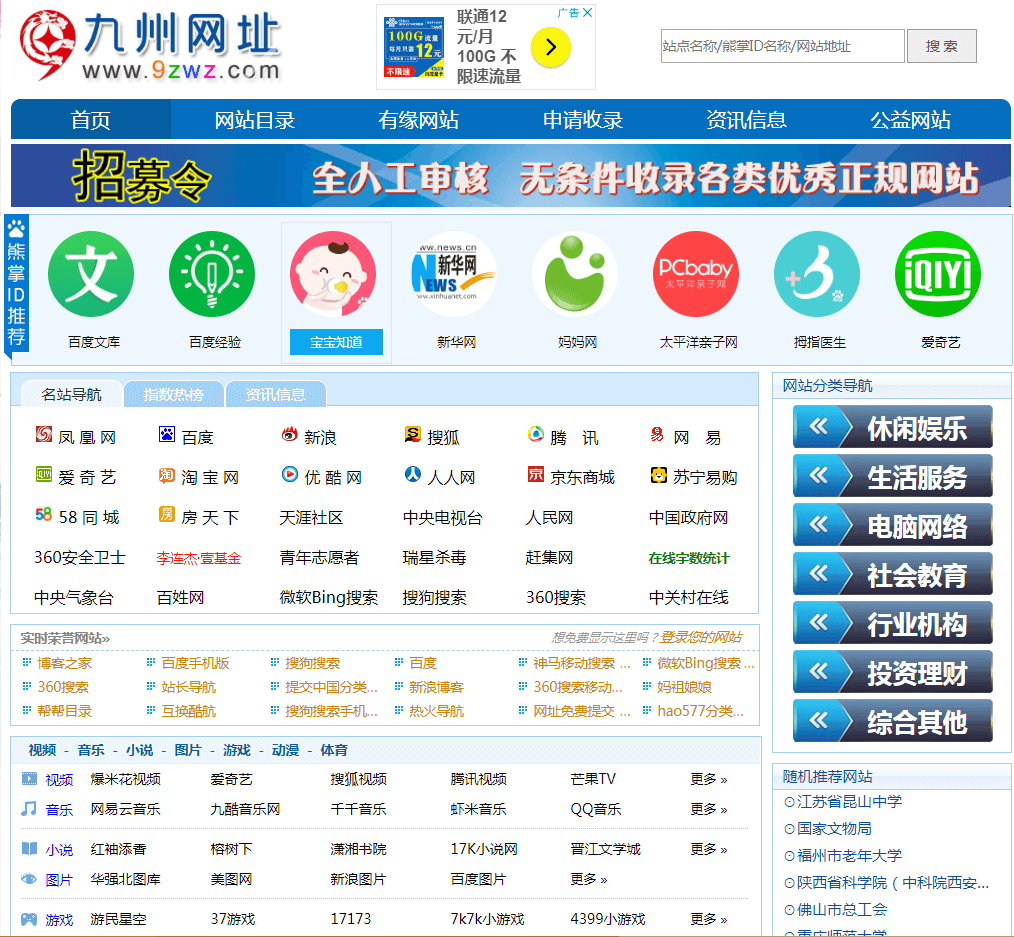Viewport: 1014px width, 937px height.
Task: Show 更多 links in the 视频 row
Action: click(708, 779)
